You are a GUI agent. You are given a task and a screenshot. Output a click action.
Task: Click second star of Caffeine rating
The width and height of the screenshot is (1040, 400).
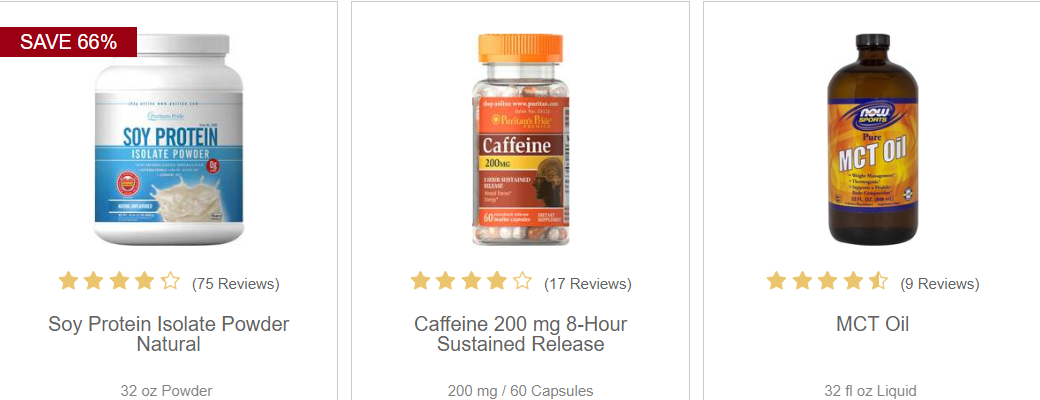(x=446, y=281)
